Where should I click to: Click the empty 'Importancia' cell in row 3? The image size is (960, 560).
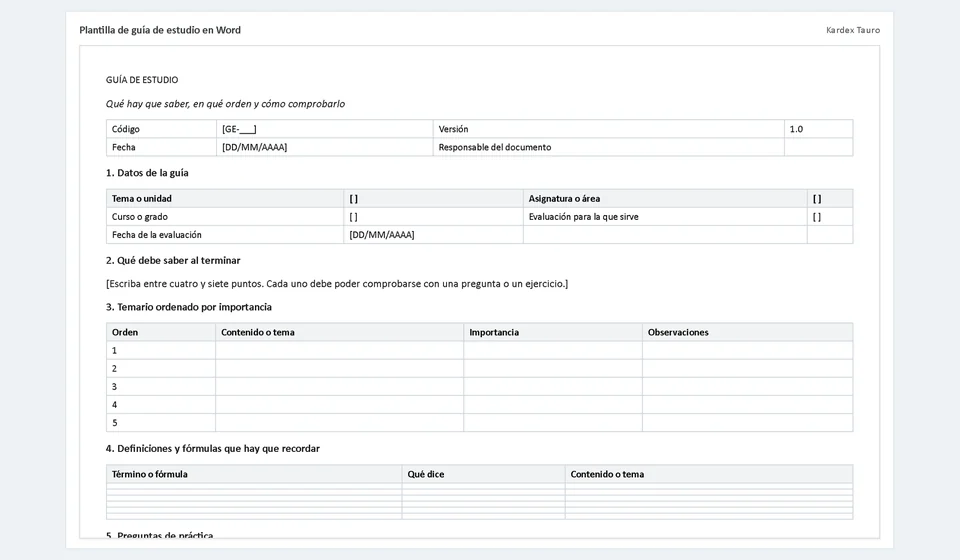pos(553,386)
